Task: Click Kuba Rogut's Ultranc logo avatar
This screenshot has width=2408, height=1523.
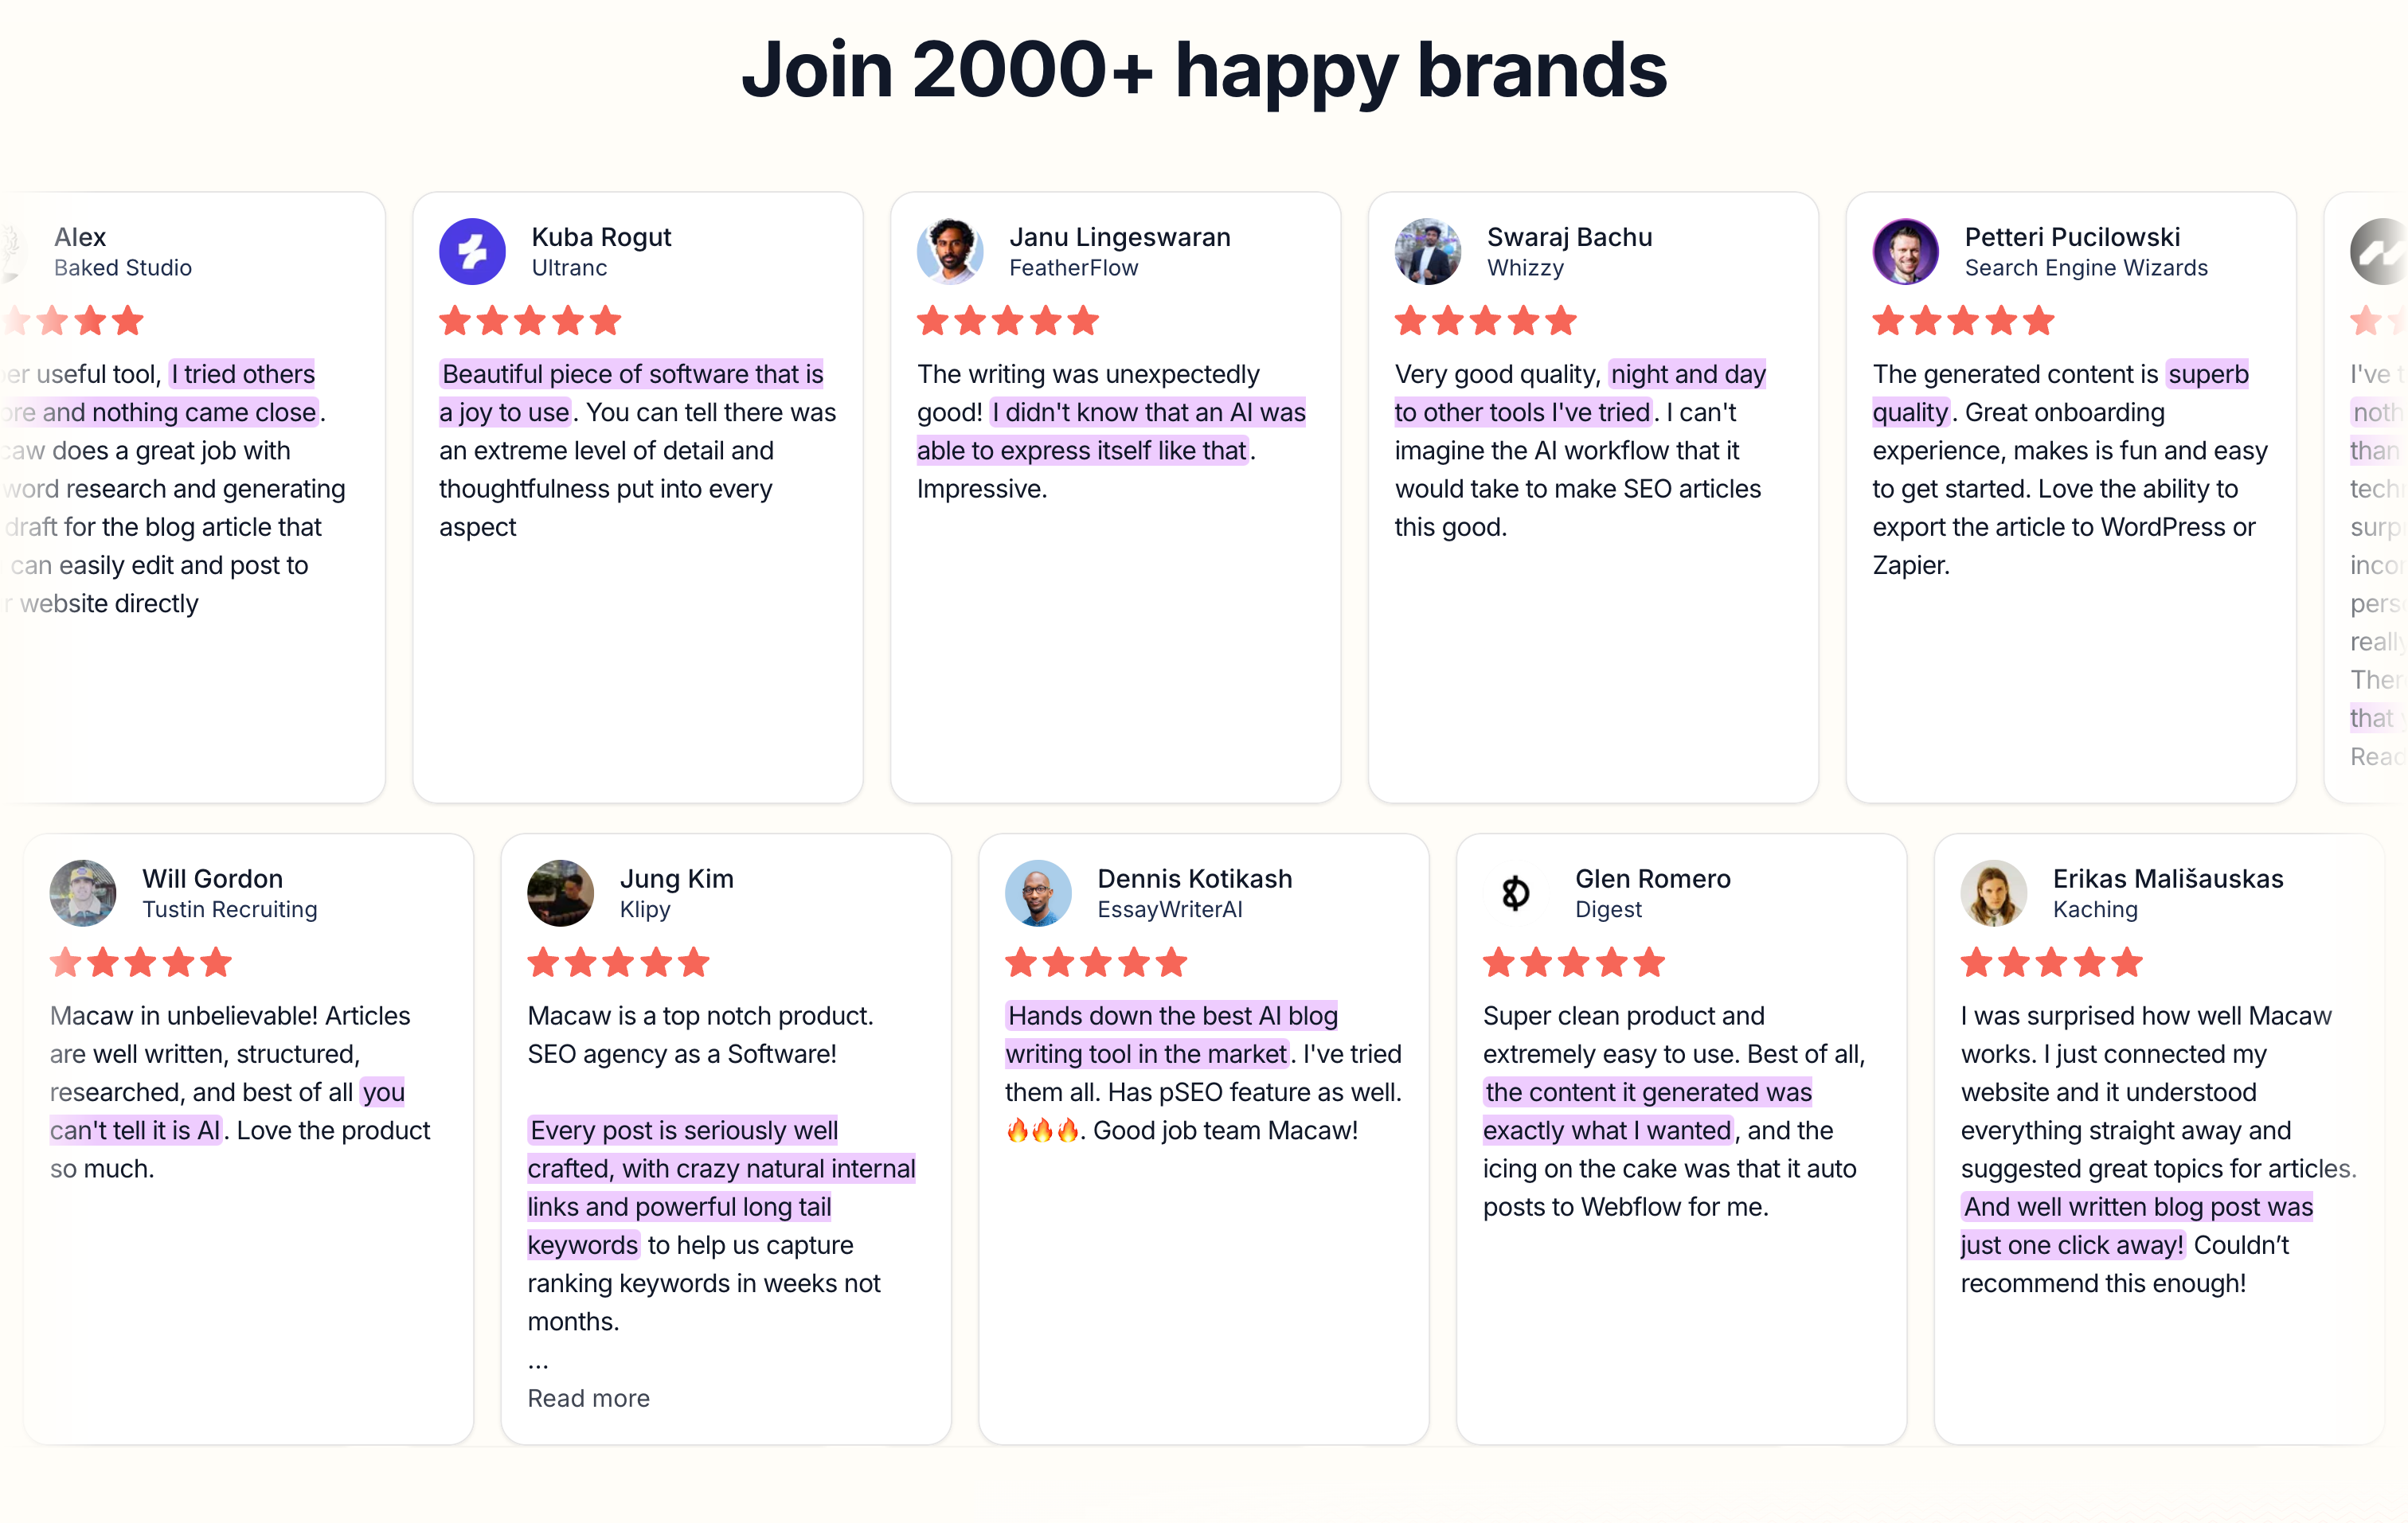Action: tap(472, 251)
